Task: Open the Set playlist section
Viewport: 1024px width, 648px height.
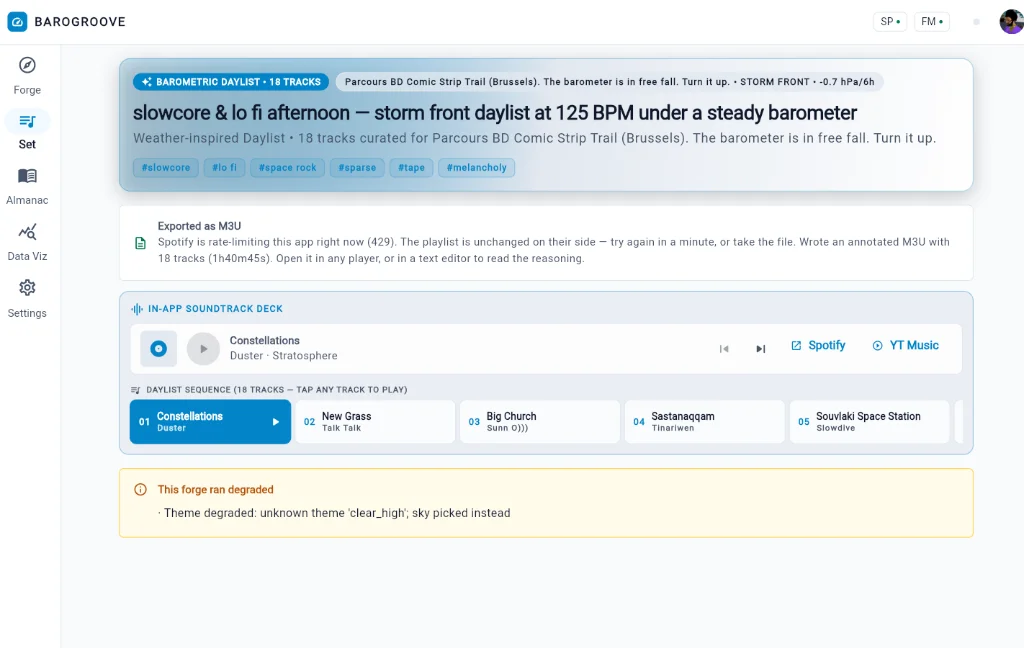Action: pyautogui.click(x=27, y=131)
